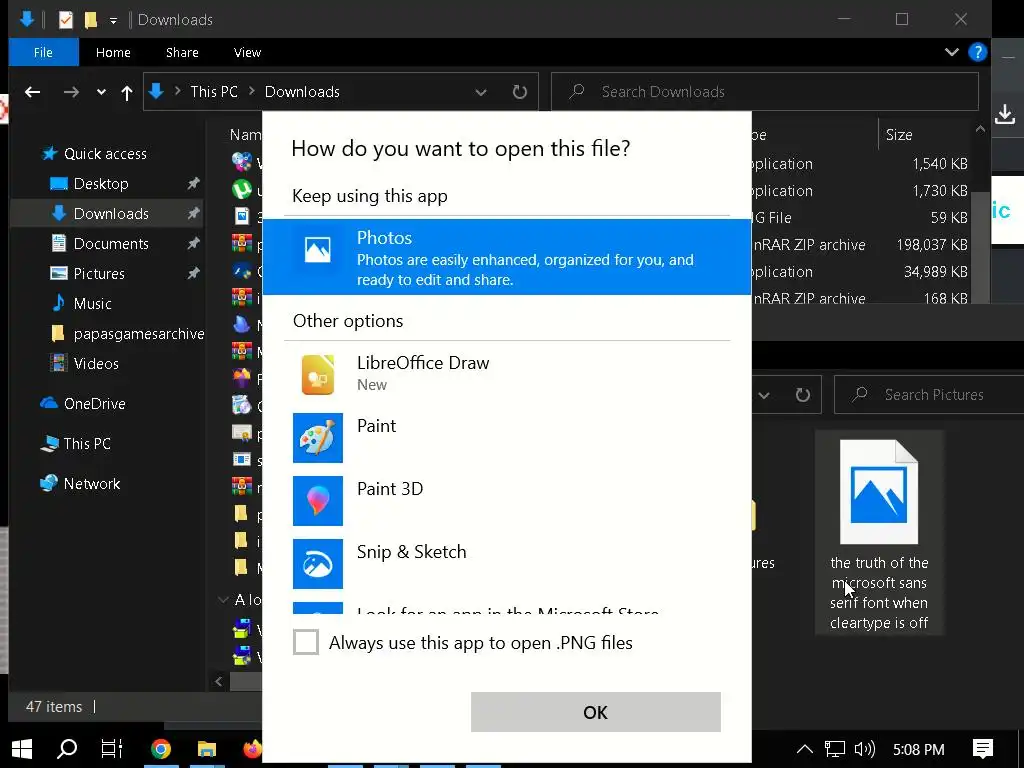Screen dimensions: 1024x768
Task: Pick the Paint app icon
Action: (317, 438)
